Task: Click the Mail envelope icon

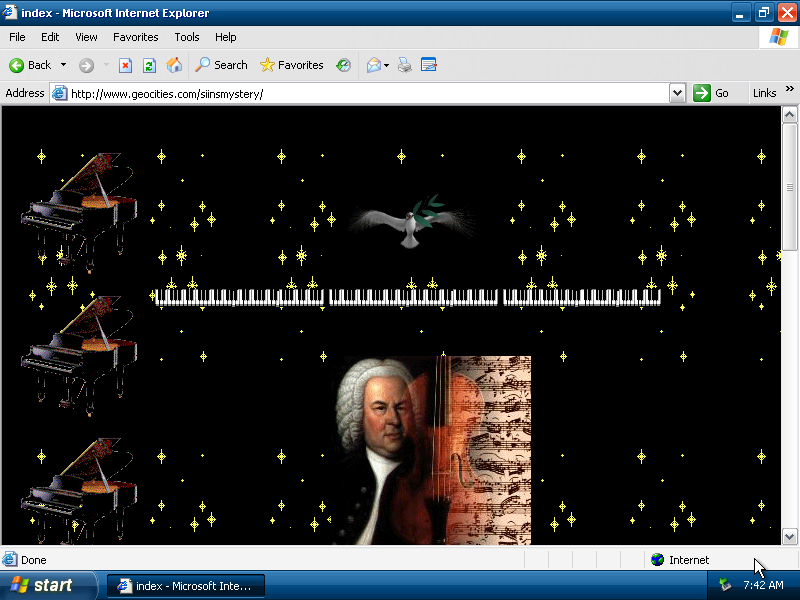Action: click(x=373, y=65)
